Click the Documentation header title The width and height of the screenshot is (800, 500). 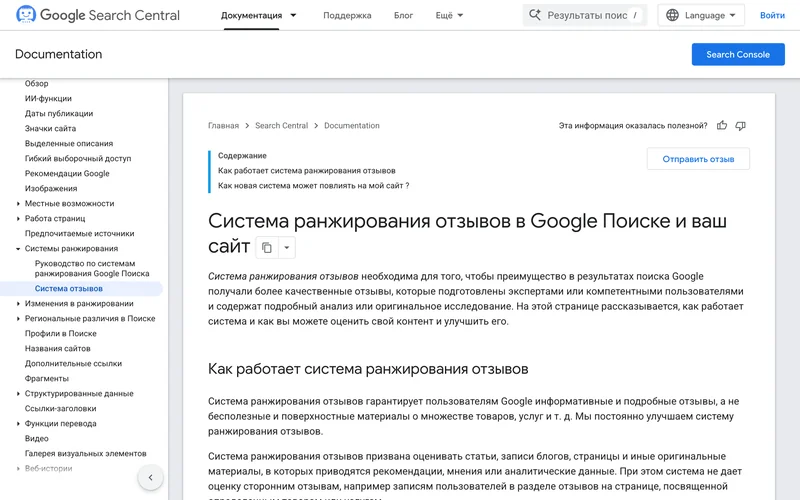click(59, 54)
